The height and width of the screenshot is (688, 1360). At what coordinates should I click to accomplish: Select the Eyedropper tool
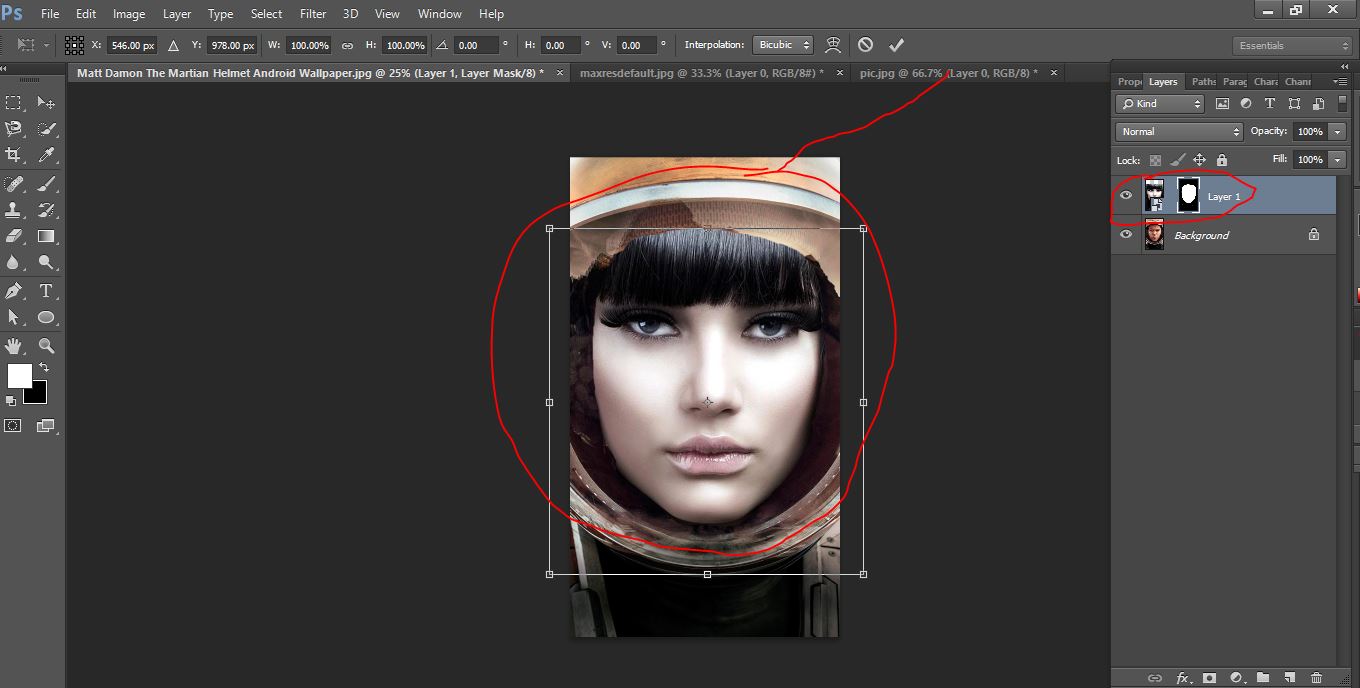point(46,155)
